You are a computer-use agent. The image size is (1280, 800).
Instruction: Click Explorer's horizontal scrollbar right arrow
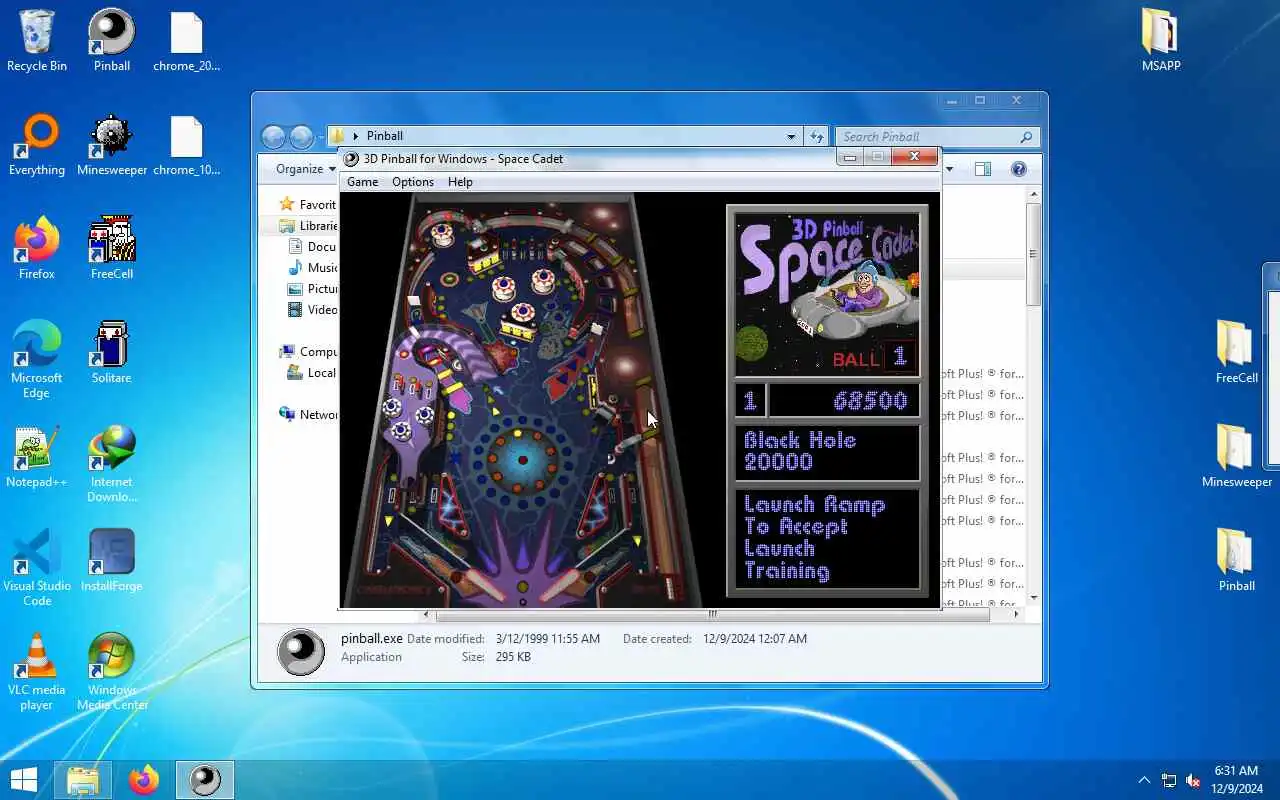(1016, 614)
